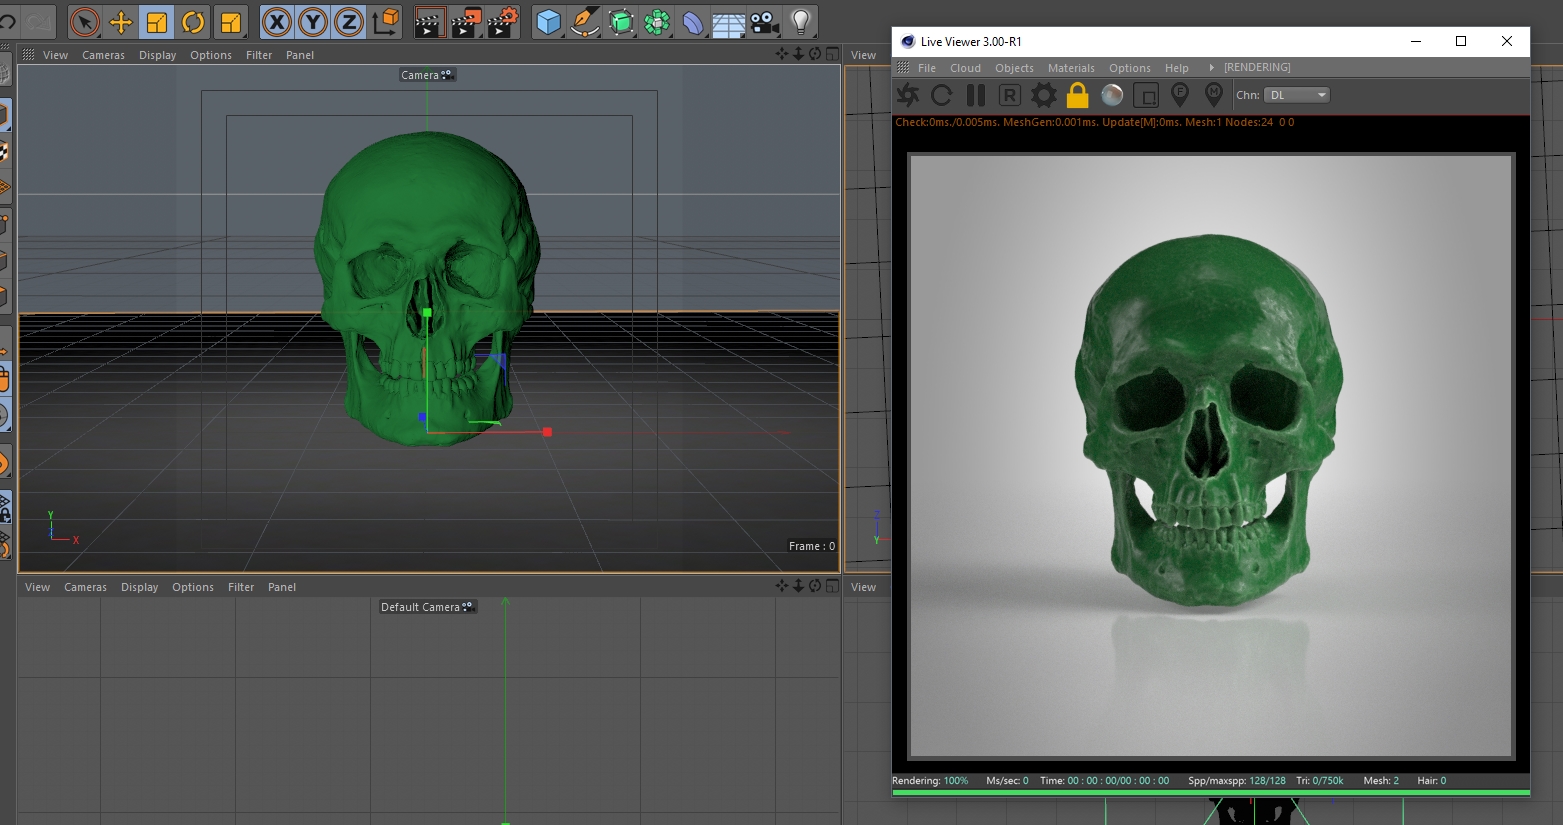The width and height of the screenshot is (1563, 825).
Task: Toggle Y axis lock
Action: point(313,22)
